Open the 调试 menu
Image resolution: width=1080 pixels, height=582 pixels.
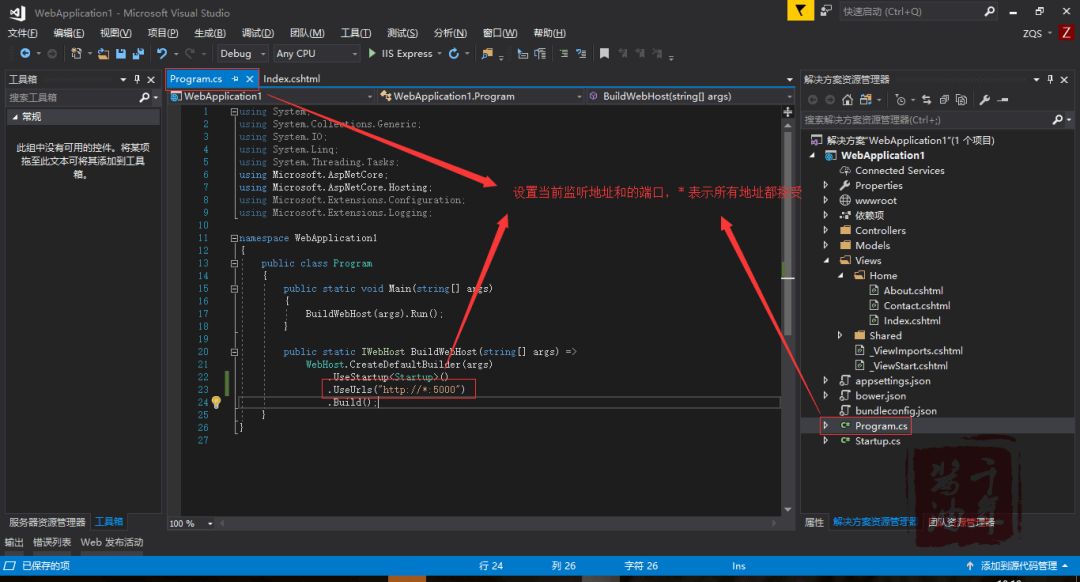257,32
